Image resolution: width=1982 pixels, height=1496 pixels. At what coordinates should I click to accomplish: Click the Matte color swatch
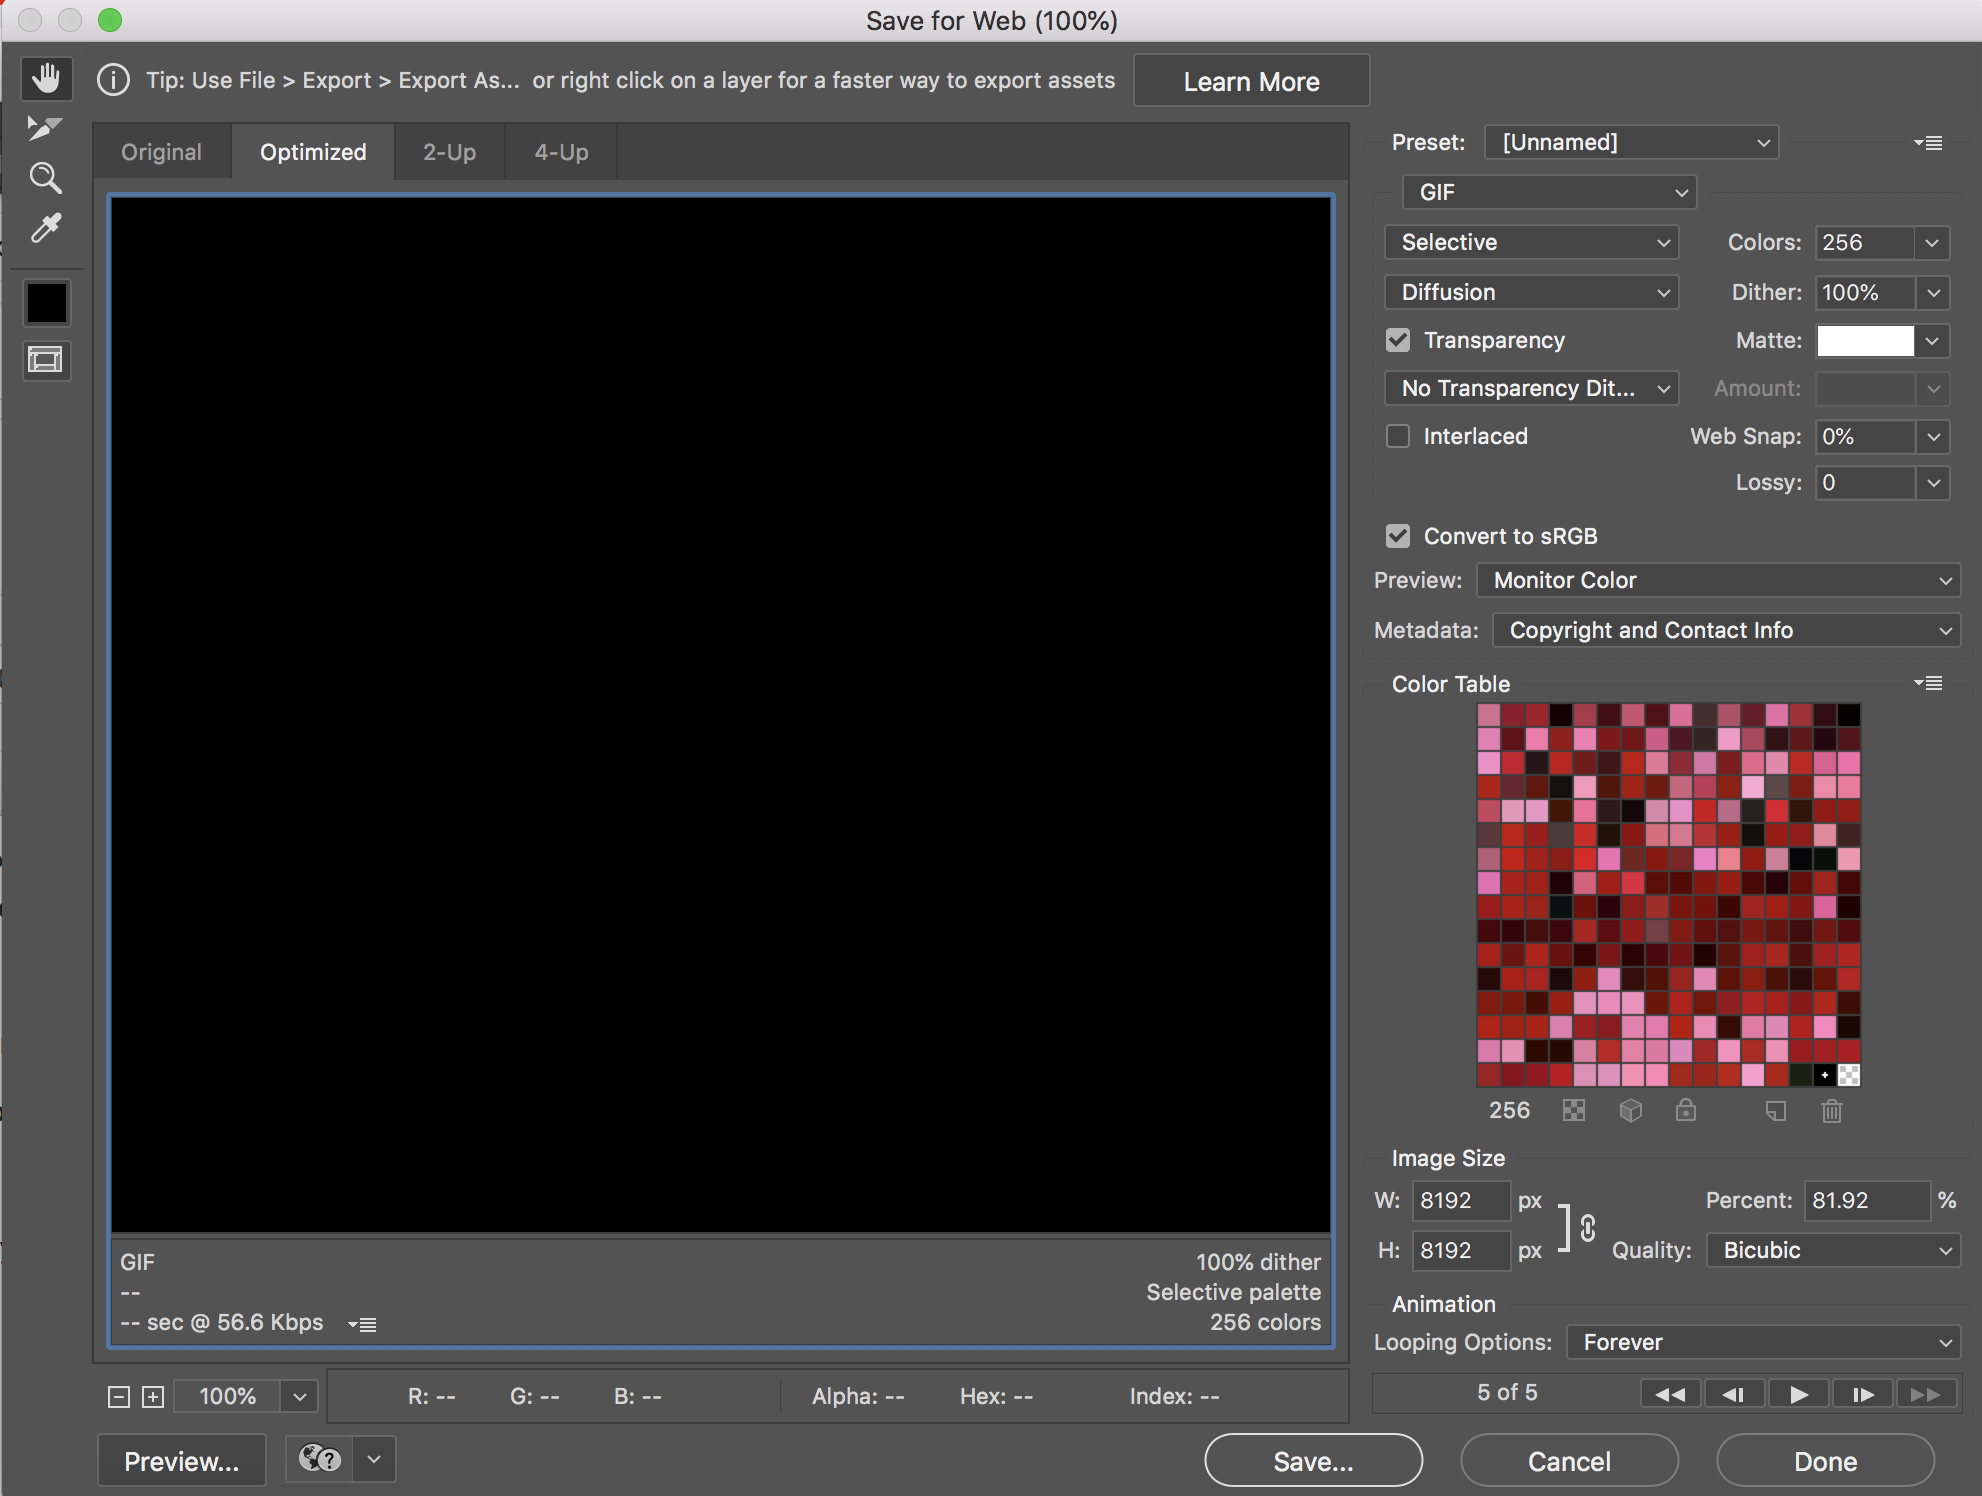pos(1864,339)
